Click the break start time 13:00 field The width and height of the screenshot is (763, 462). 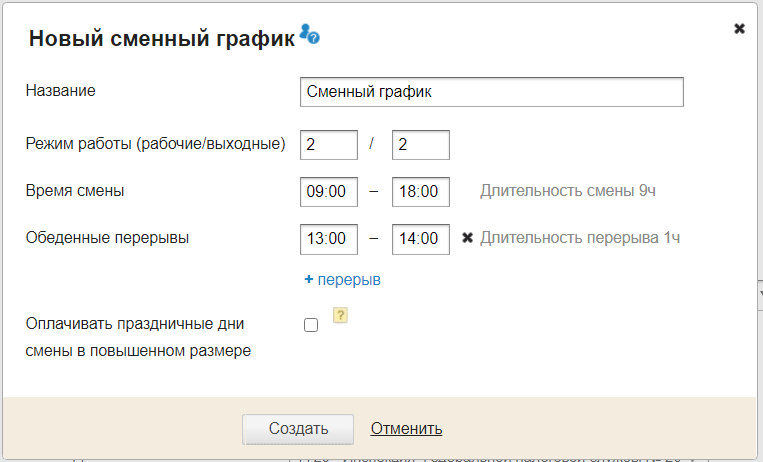328,239
